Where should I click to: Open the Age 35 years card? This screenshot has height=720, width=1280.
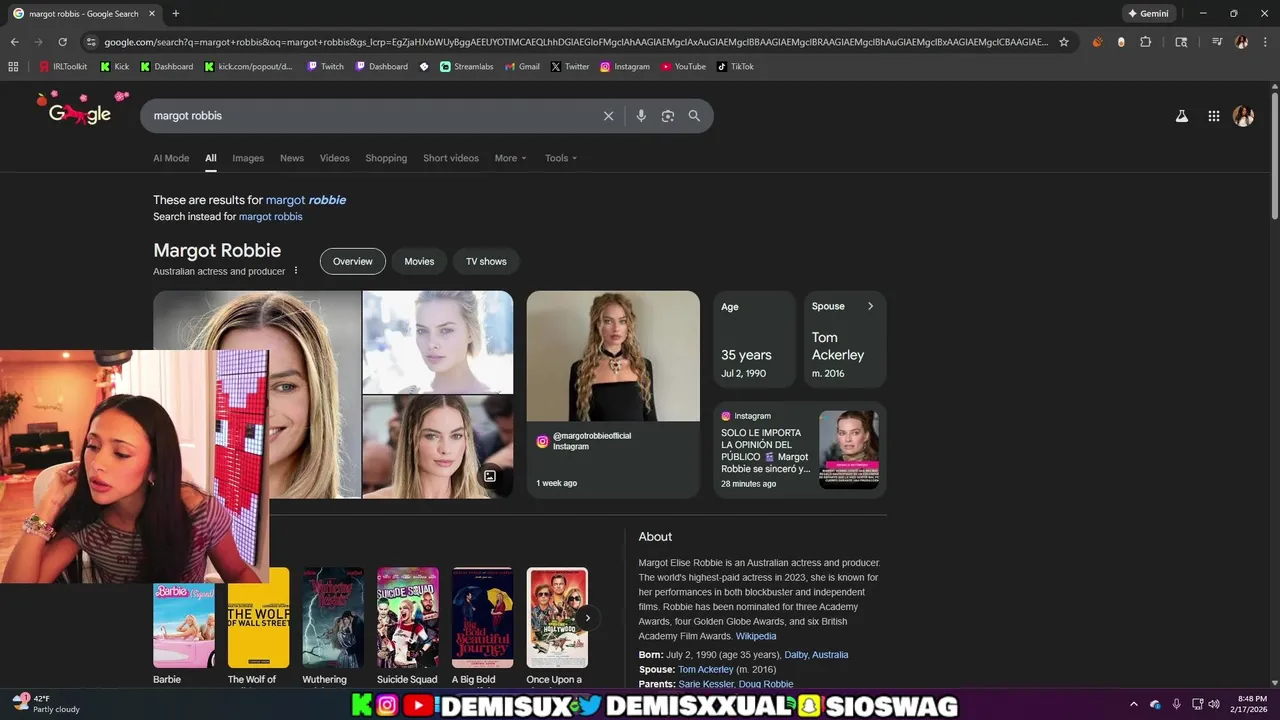coord(754,339)
